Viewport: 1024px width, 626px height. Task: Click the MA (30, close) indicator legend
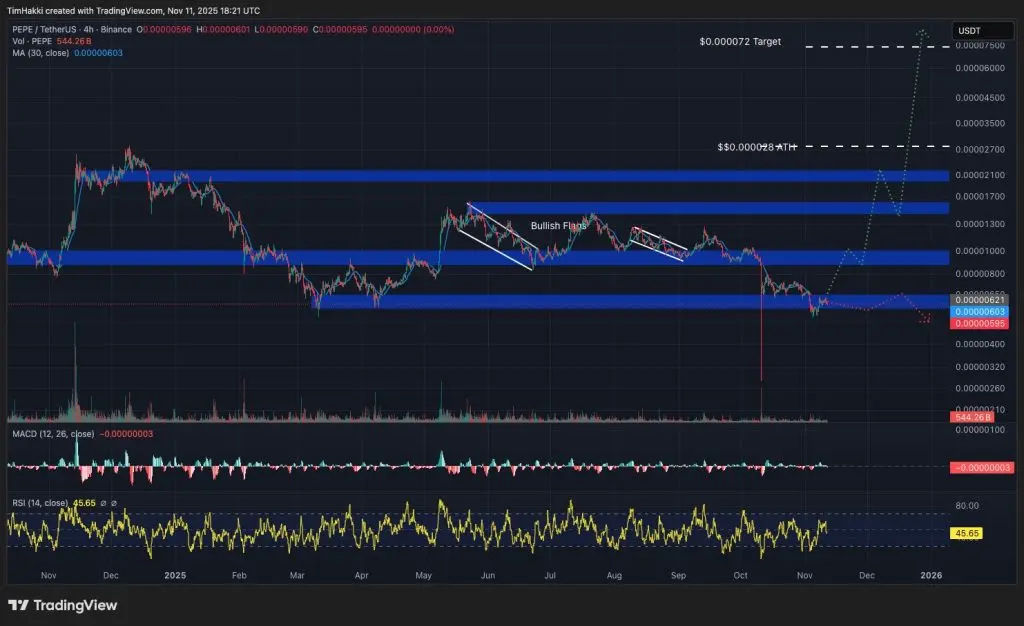click(x=42, y=53)
